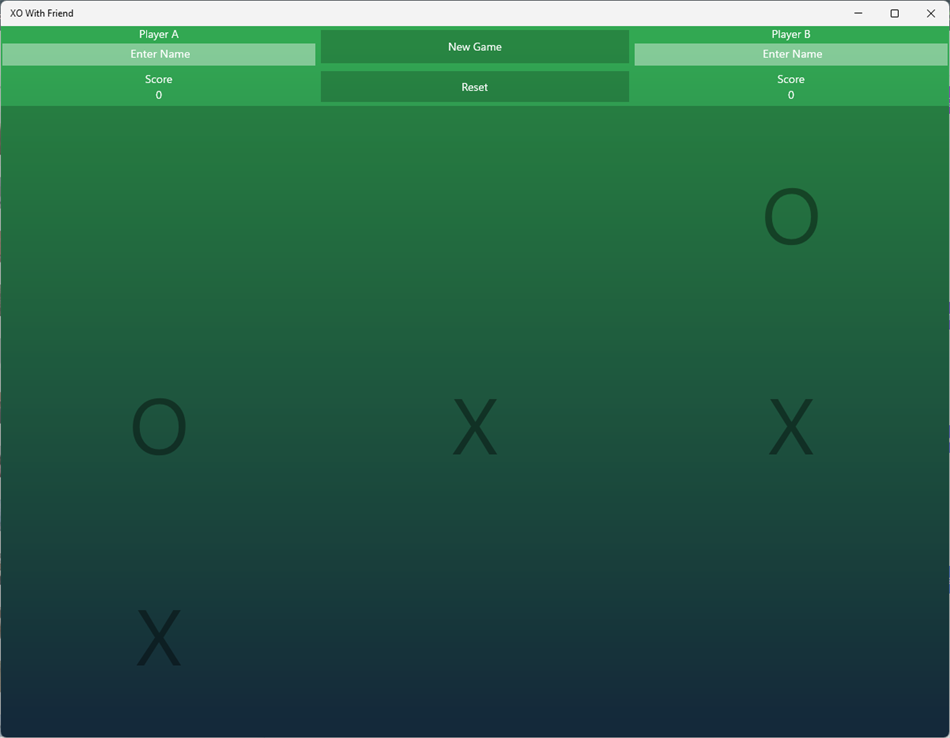This screenshot has height=738, width=950.
Task: Place a mark in the top-center empty cell
Action: (474, 213)
